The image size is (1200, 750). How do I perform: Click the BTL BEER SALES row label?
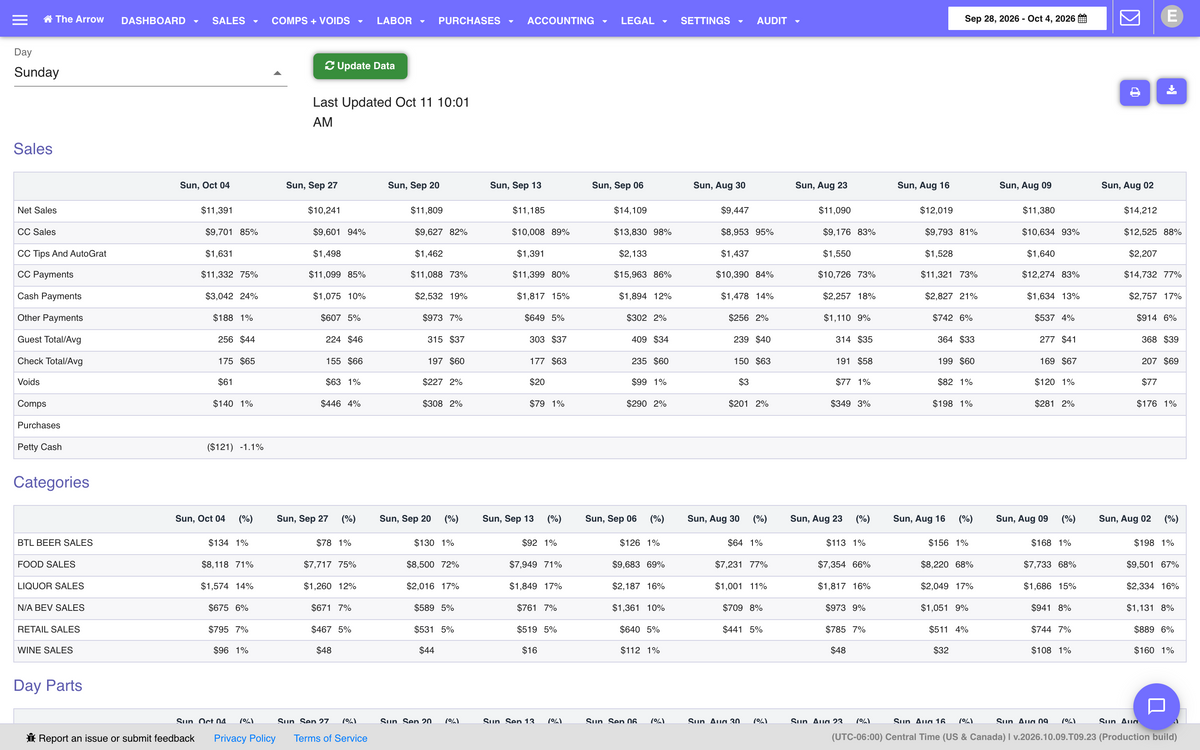(55, 543)
